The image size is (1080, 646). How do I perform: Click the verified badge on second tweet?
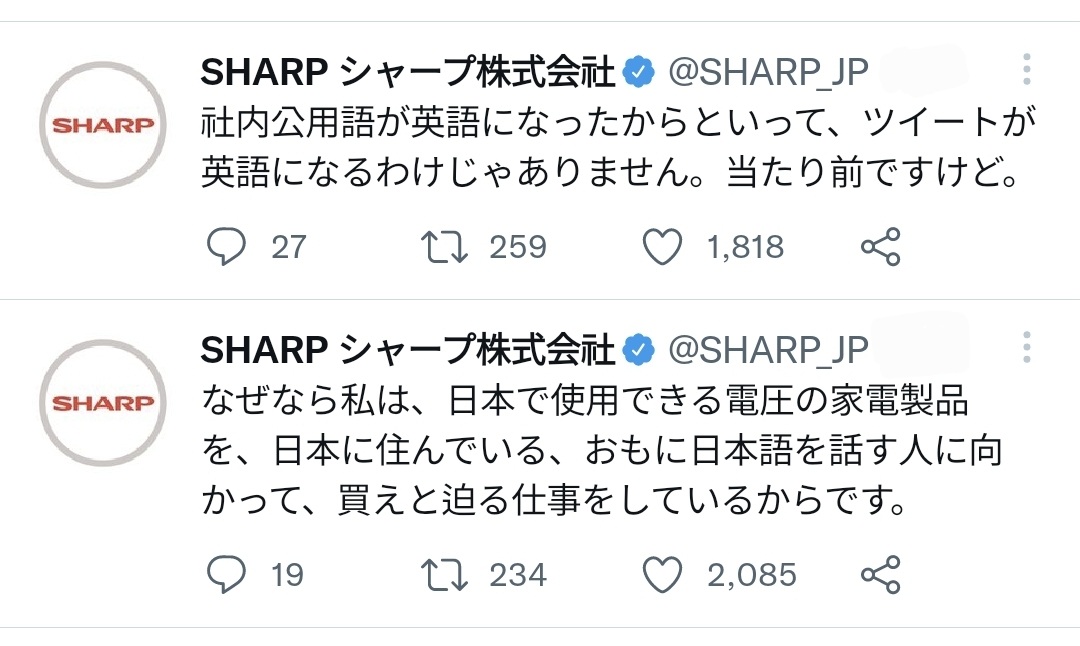click(639, 349)
